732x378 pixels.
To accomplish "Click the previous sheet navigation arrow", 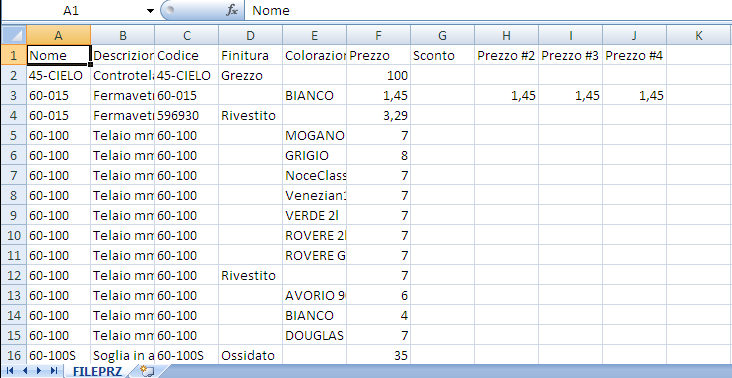I will pyautogui.click(x=24, y=371).
